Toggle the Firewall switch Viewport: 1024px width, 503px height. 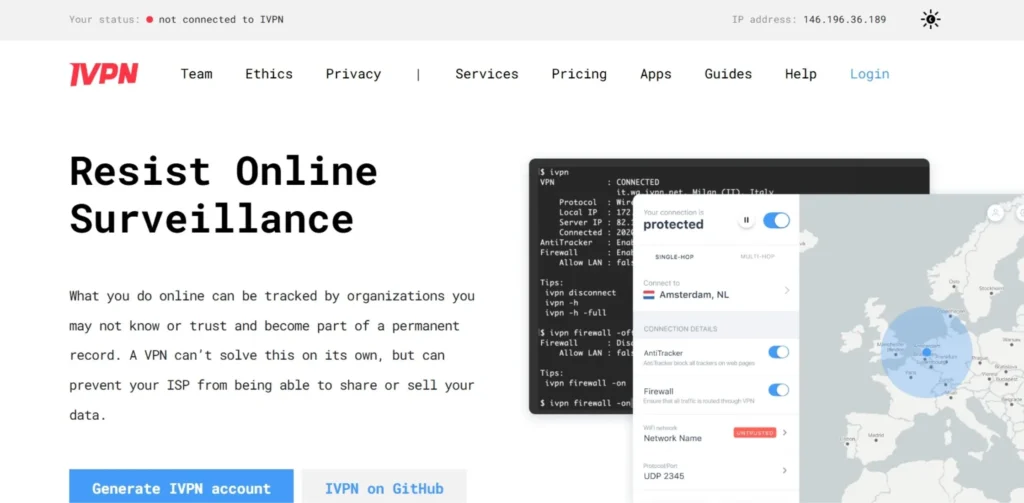click(x=778, y=390)
